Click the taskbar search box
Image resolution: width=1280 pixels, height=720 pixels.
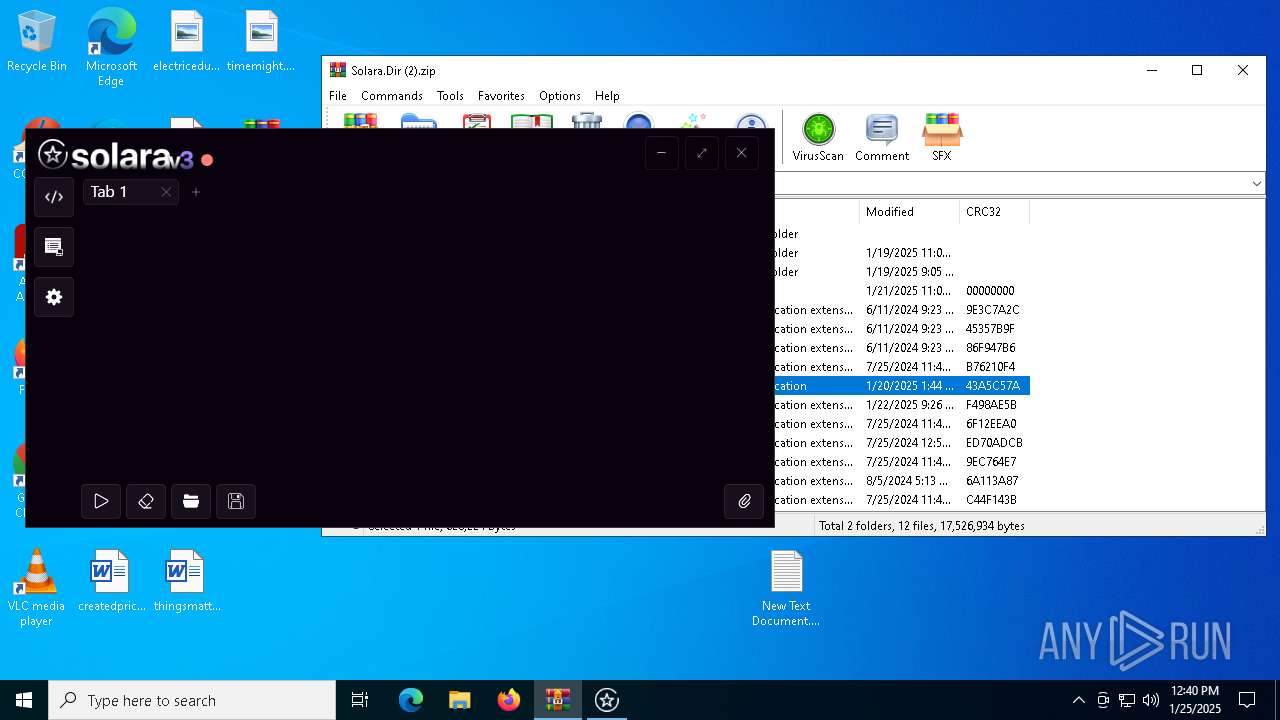192,700
